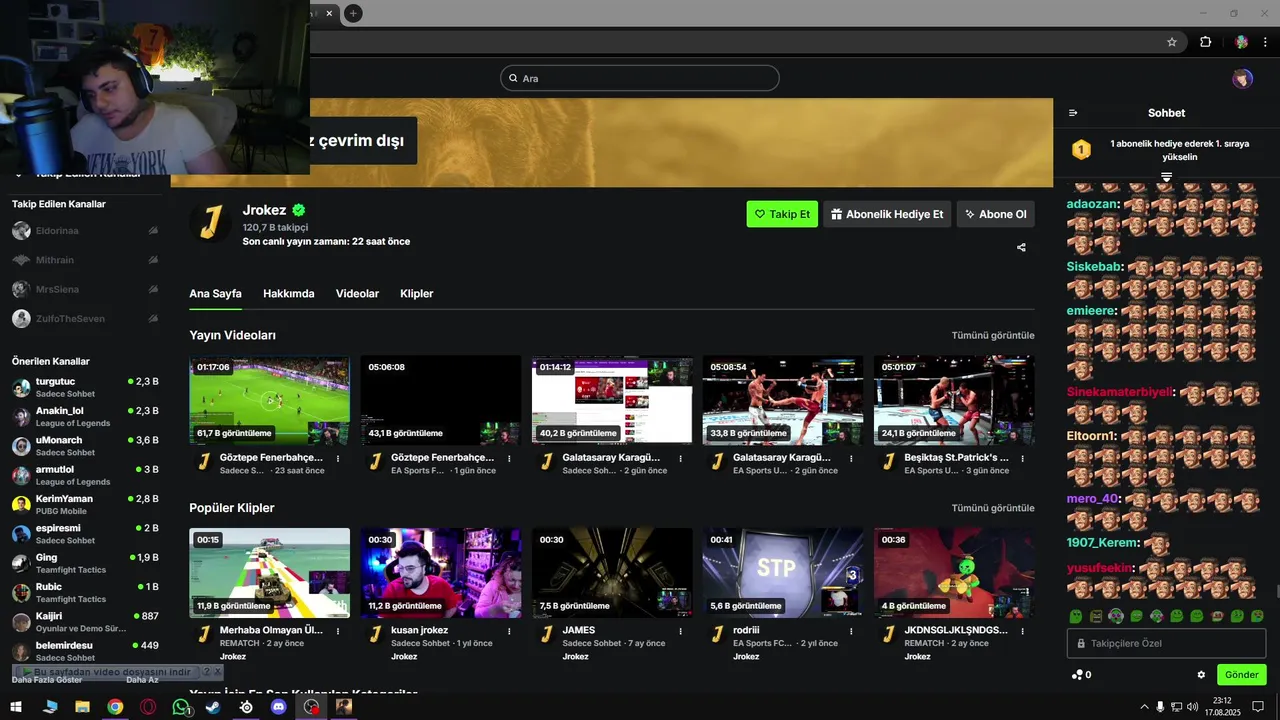Viewport: 1280px width, 720px height.
Task: Open the Merhaba Olmayan clip thumbnail
Action: click(x=270, y=573)
